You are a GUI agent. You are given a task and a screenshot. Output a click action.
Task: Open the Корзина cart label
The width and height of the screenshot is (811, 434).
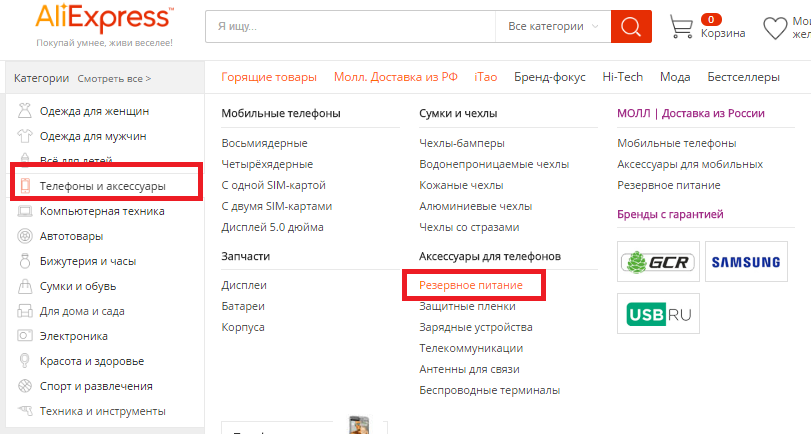coord(723,33)
